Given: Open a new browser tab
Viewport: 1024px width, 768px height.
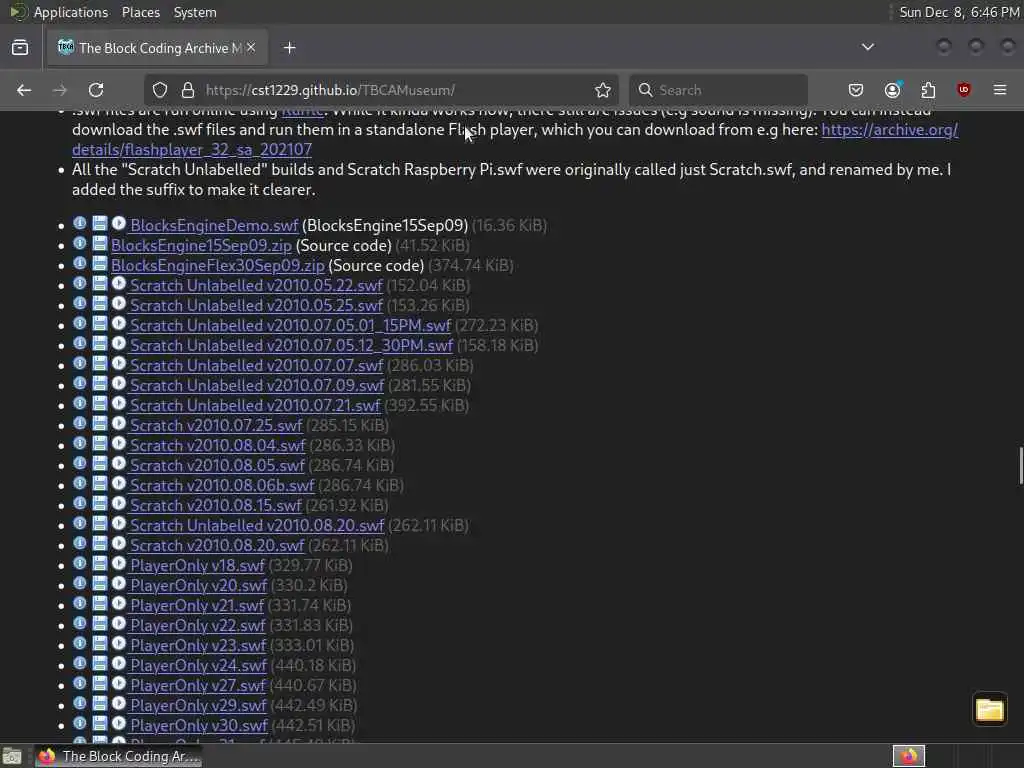Looking at the screenshot, I should click(290, 48).
